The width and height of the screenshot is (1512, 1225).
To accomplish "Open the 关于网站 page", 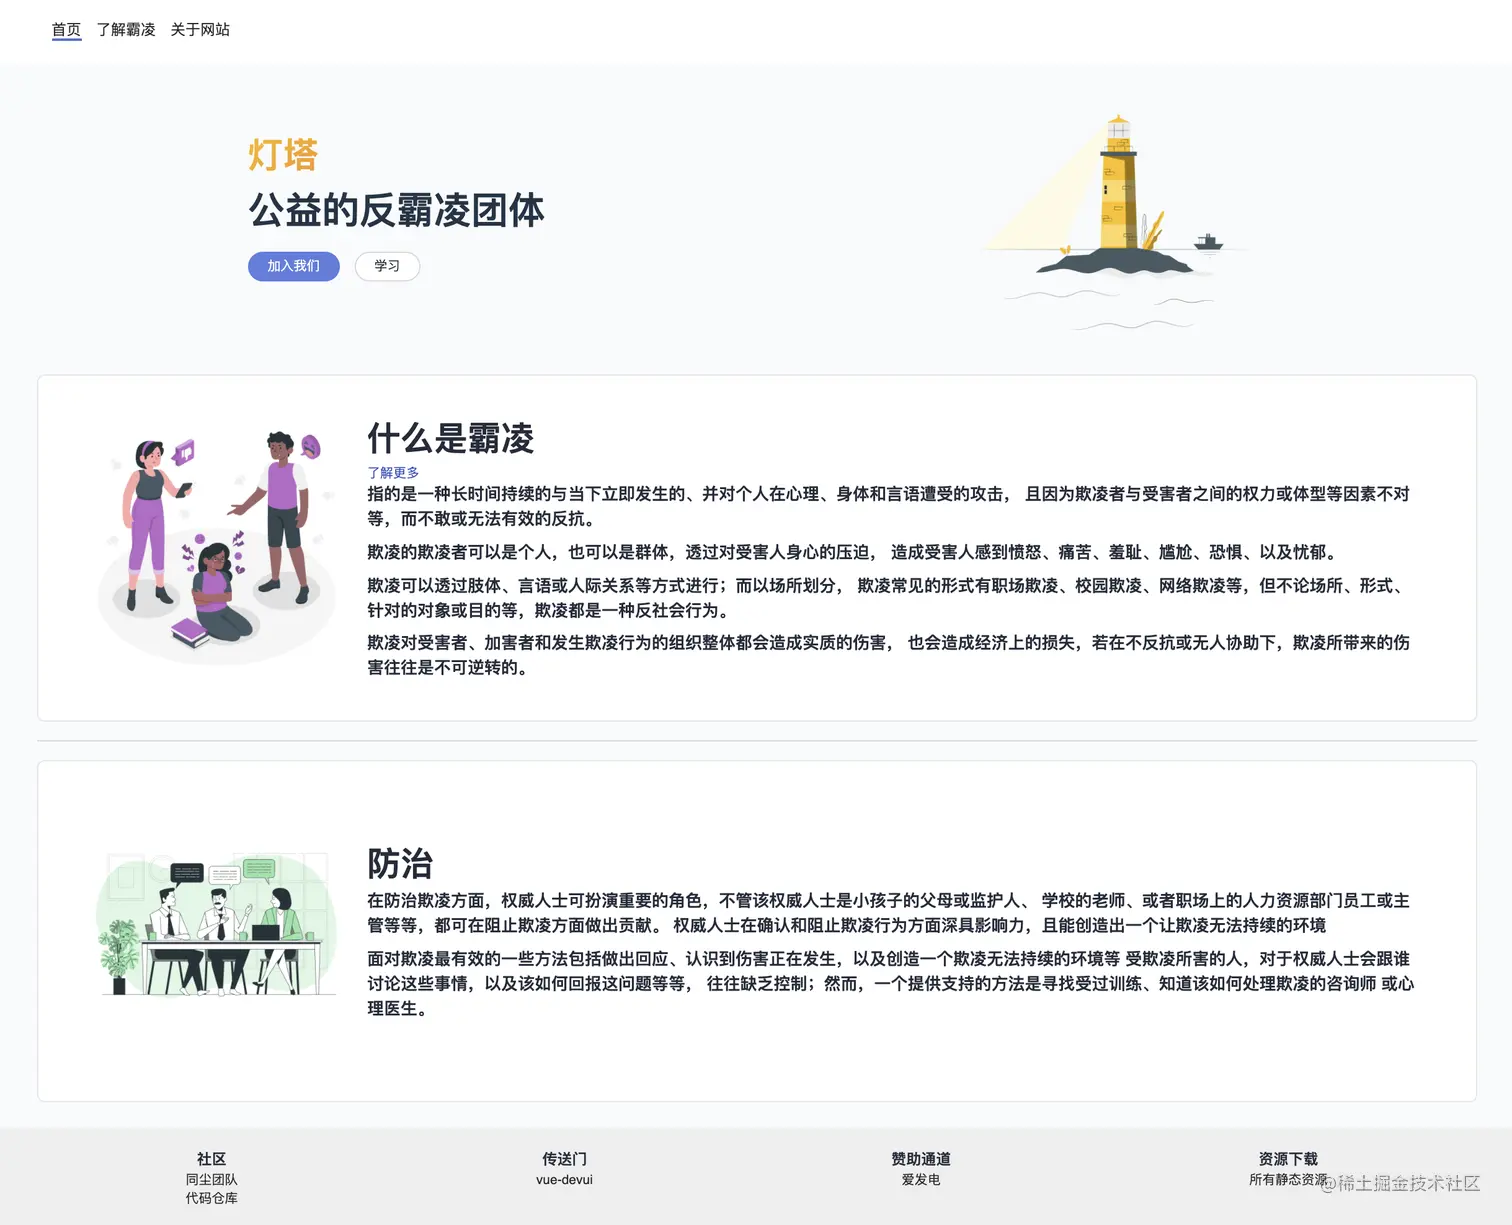I will pos(199,30).
